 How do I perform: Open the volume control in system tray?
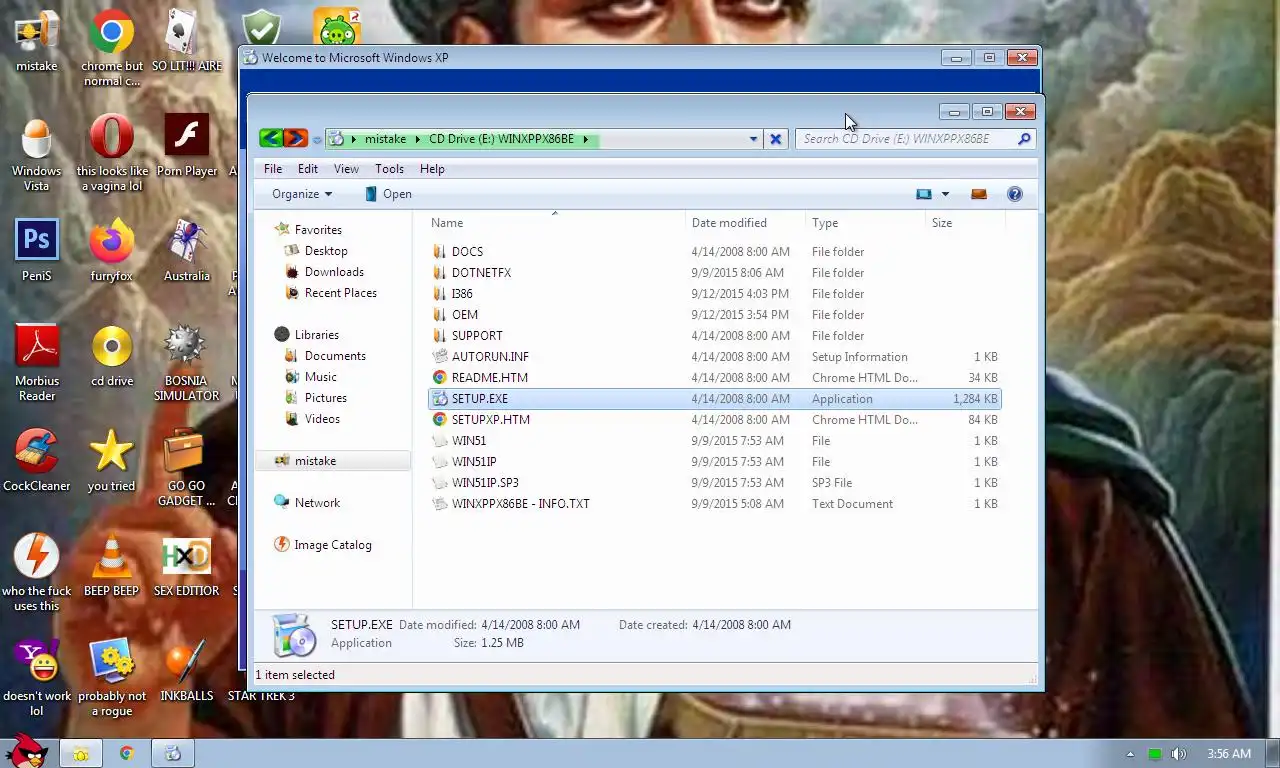pyautogui.click(x=1179, y=754)
